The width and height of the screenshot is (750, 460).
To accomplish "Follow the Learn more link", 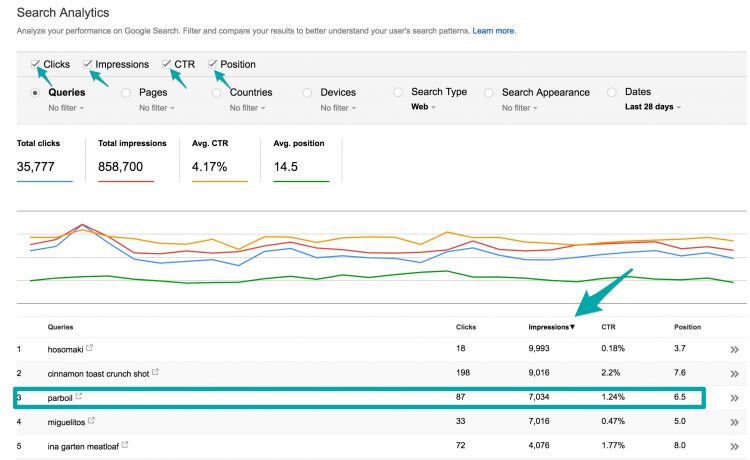I will coord(494,31).
